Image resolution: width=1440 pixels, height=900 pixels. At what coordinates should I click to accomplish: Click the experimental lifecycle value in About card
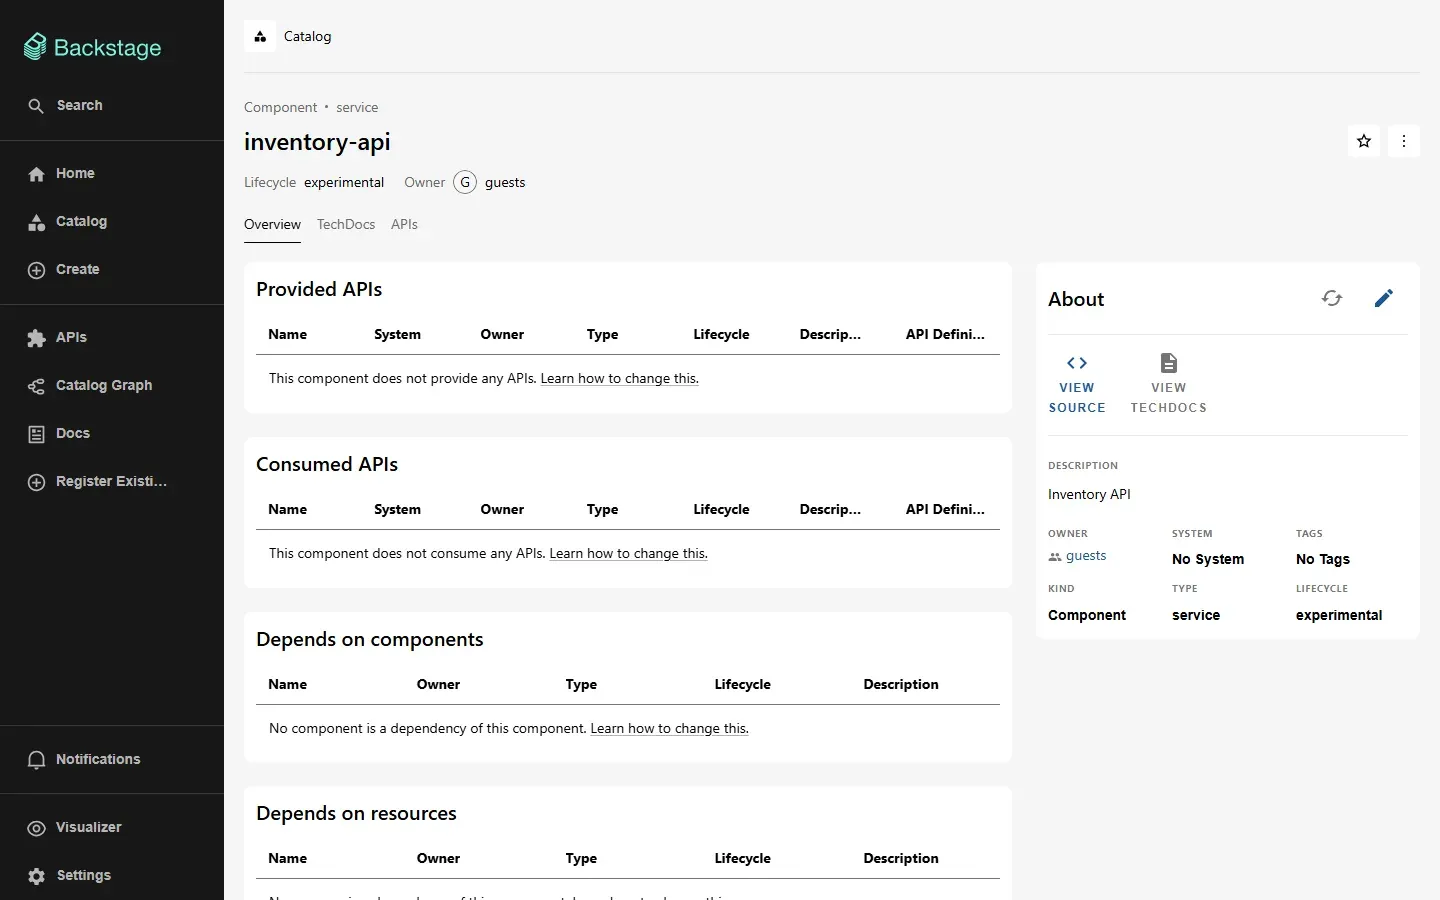1339,615
